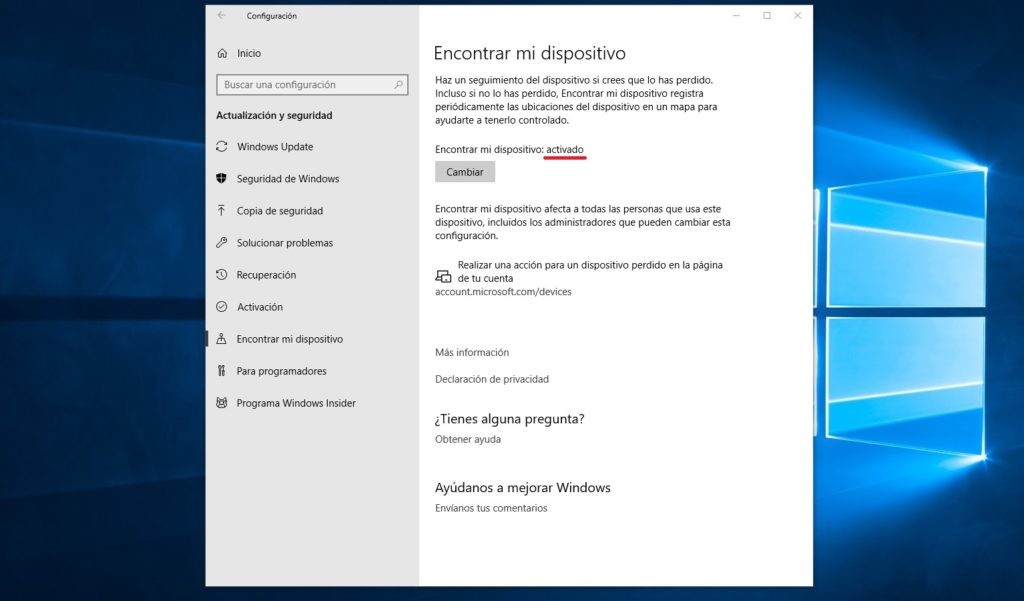Click 'Ayúdanos a mejorar Windows' heading

pos(522,487)
